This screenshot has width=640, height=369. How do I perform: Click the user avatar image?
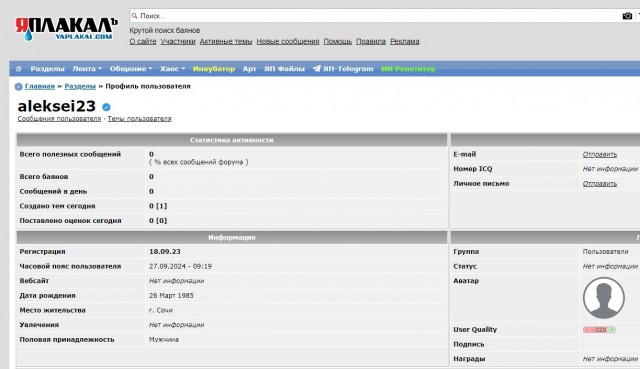pyautogui.click(x=603, y=298)
